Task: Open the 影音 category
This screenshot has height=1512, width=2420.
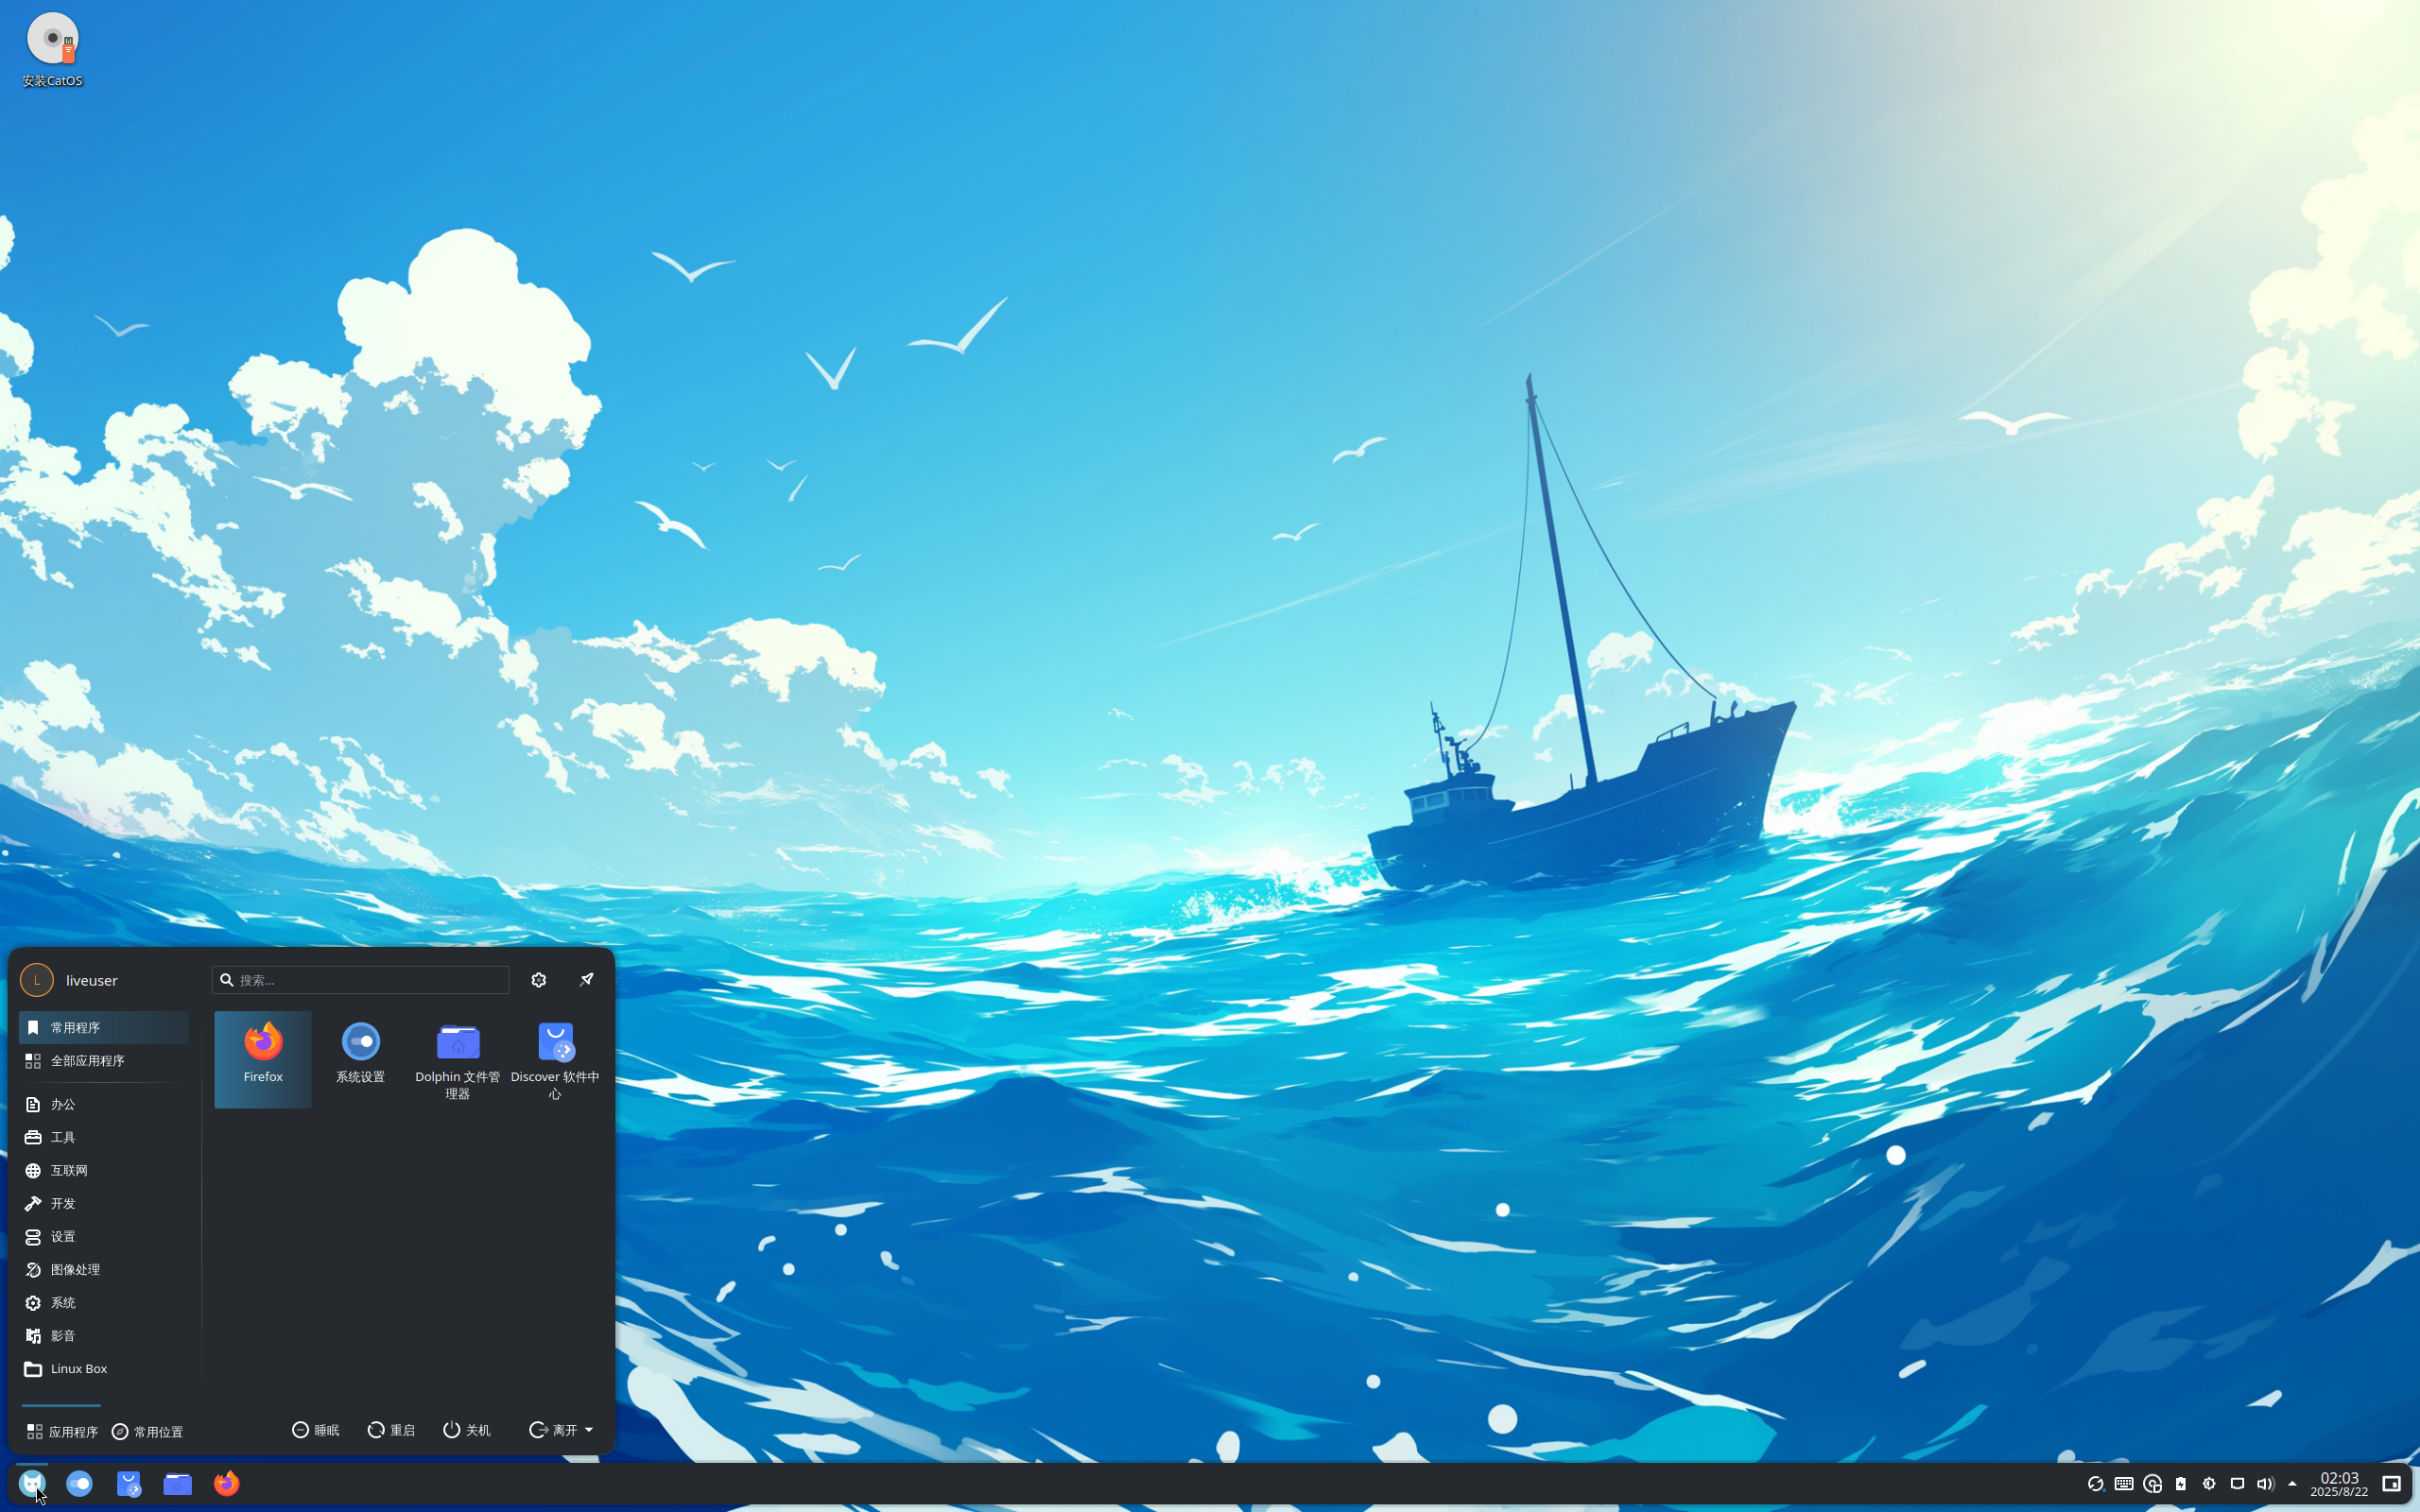Action: pyautogui.click(x=104, y=1335)
